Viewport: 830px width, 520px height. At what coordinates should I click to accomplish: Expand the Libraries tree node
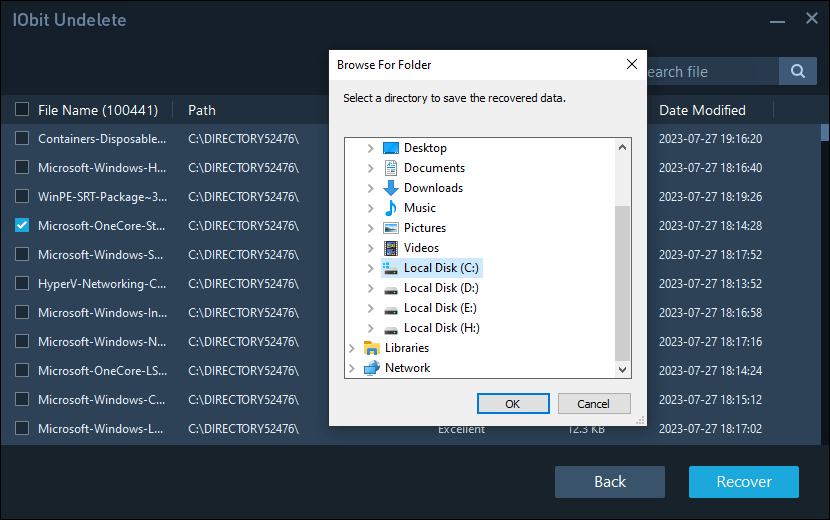(x=351, y=348)
